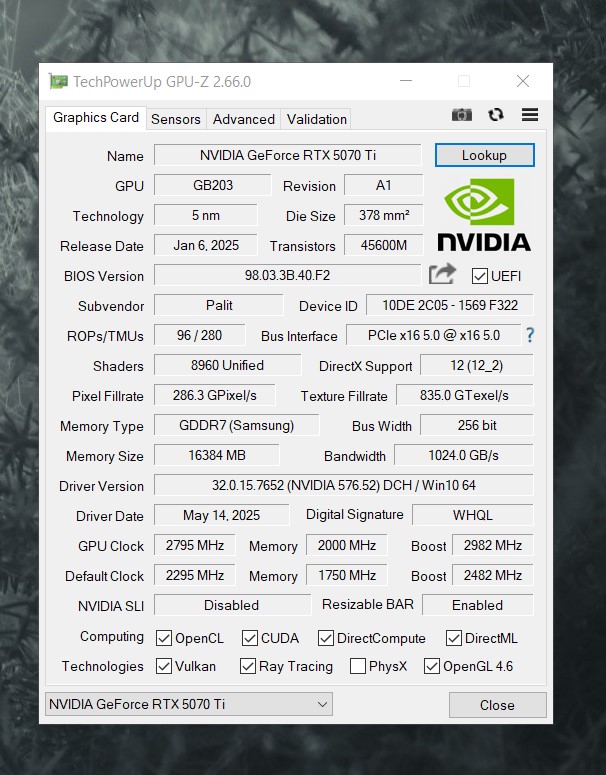Toggle the OpenGL 4.6 checkbox
This screenshot has width=606, height=775.
432,666
